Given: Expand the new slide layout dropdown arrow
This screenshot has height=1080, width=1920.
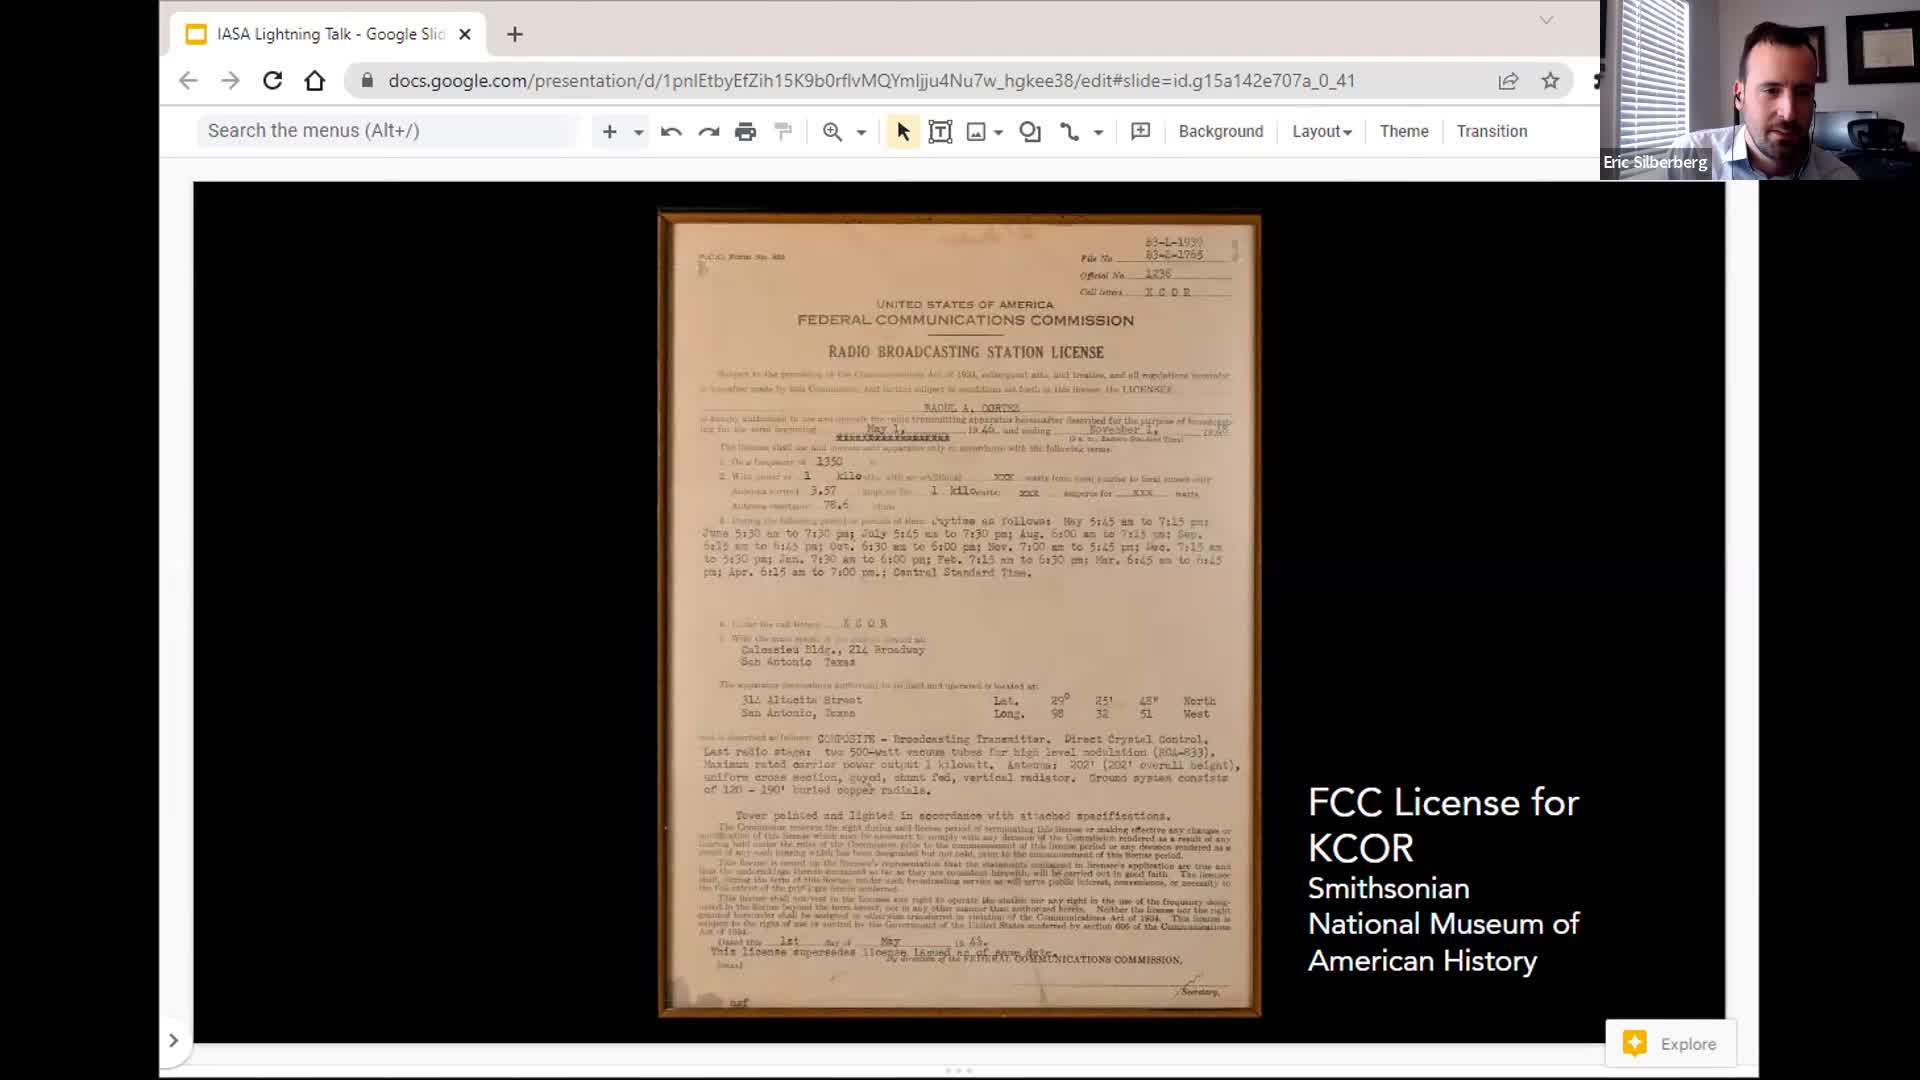Looking at the screenshot, I should [x=638, y=132].
